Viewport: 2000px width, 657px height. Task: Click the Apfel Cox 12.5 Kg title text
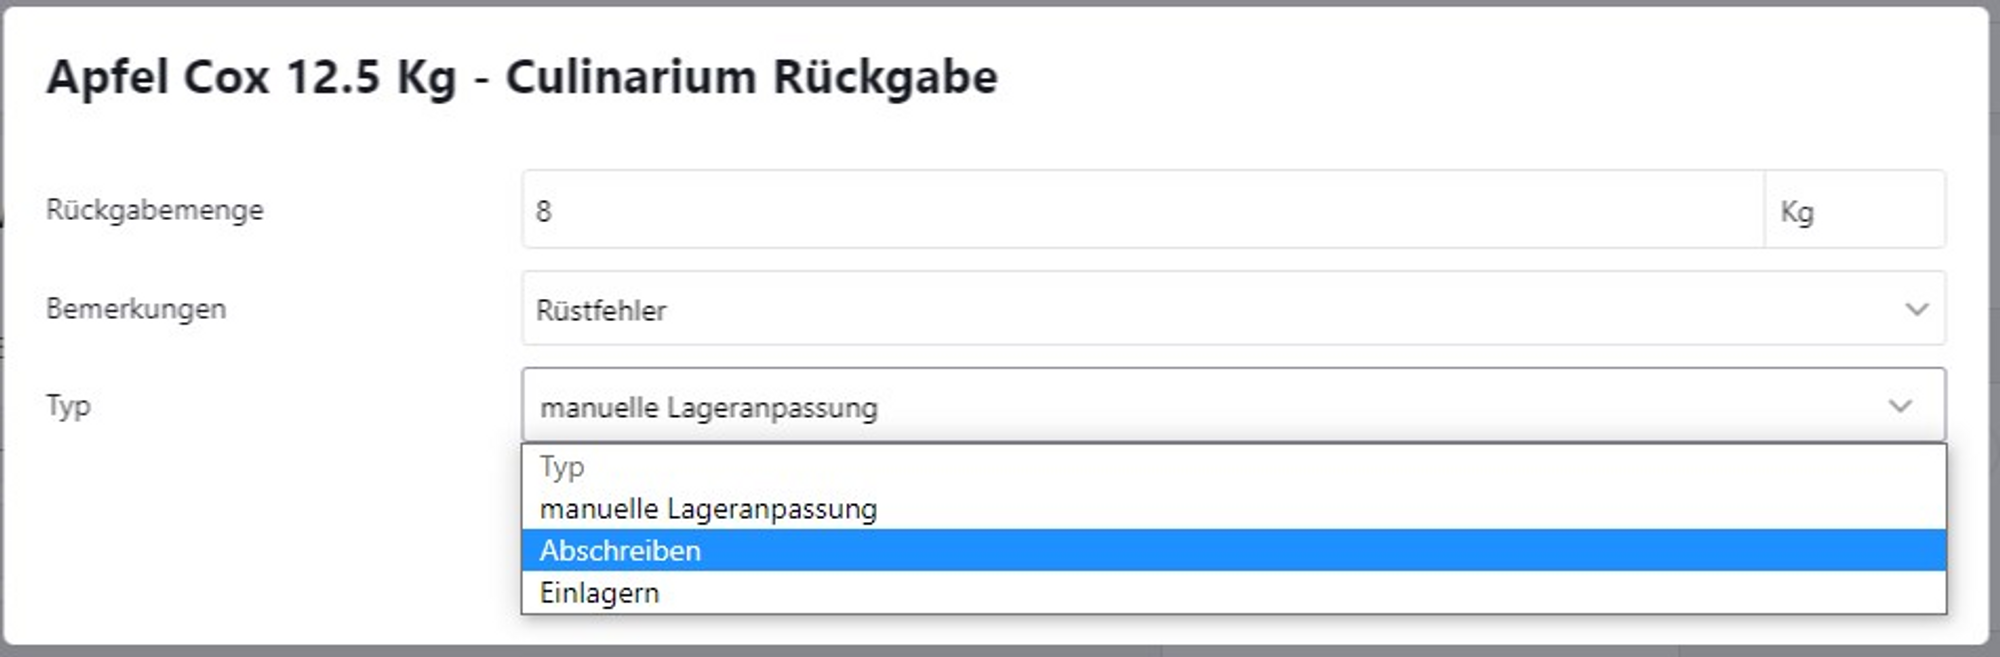251,77
